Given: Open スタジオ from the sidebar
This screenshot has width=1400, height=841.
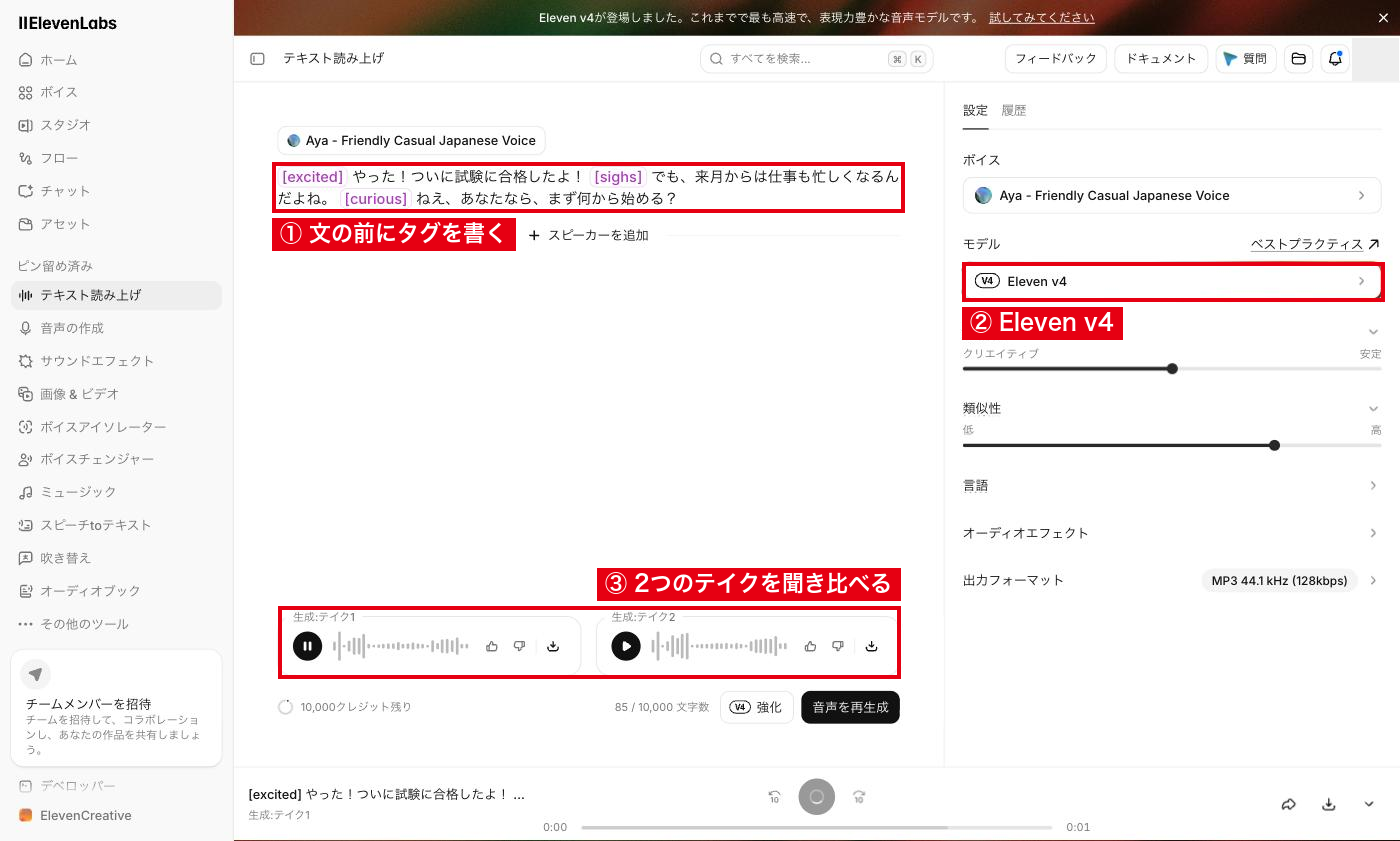Looking at the screenshot, I should click(x=116, y=125).
